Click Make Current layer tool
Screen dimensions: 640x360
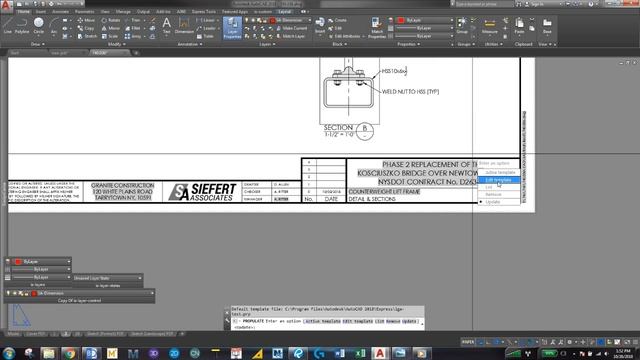coord(291,28)
